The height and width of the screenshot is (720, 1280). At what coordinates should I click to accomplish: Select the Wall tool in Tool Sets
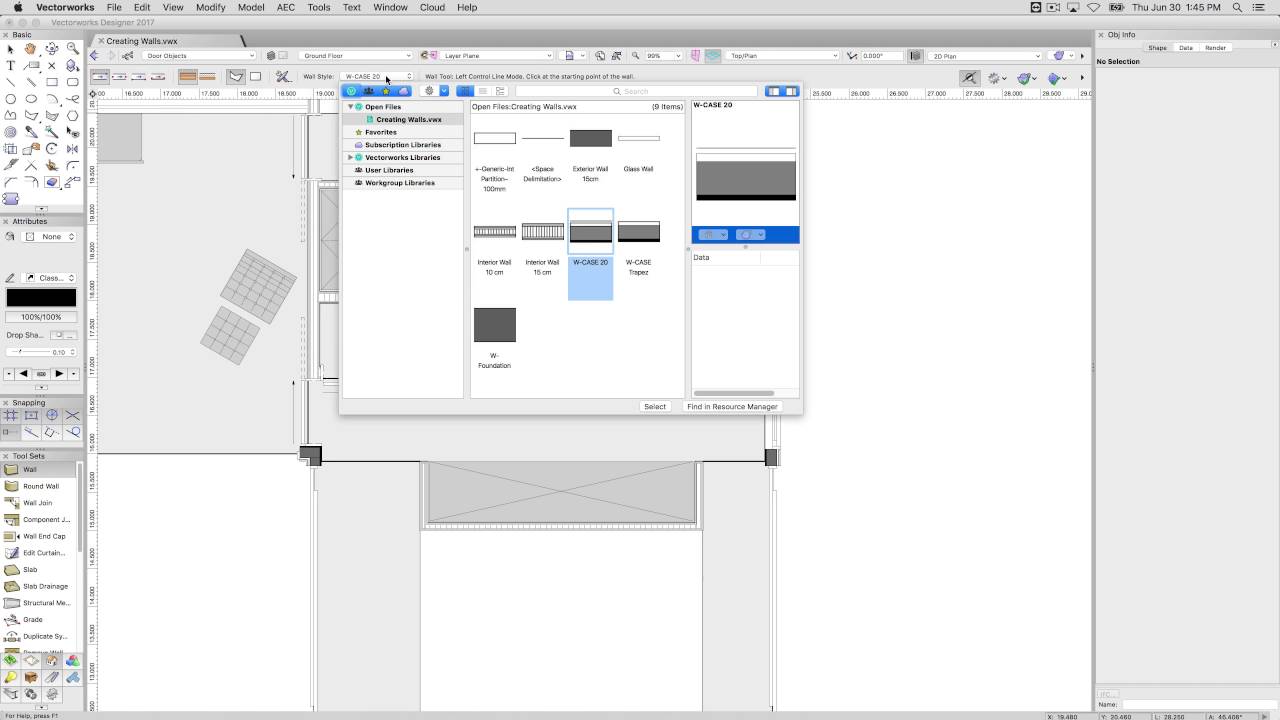(40, 469)
